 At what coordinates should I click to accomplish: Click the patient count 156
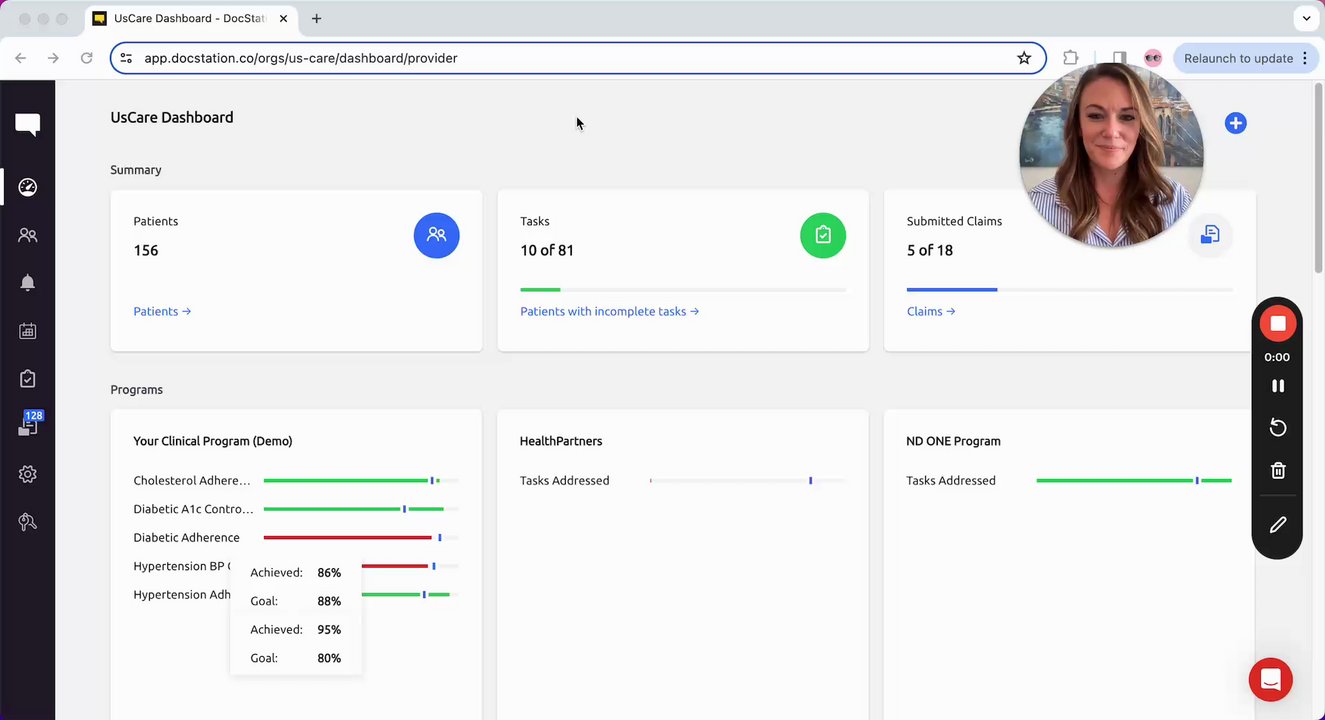[x=146, y=251]
